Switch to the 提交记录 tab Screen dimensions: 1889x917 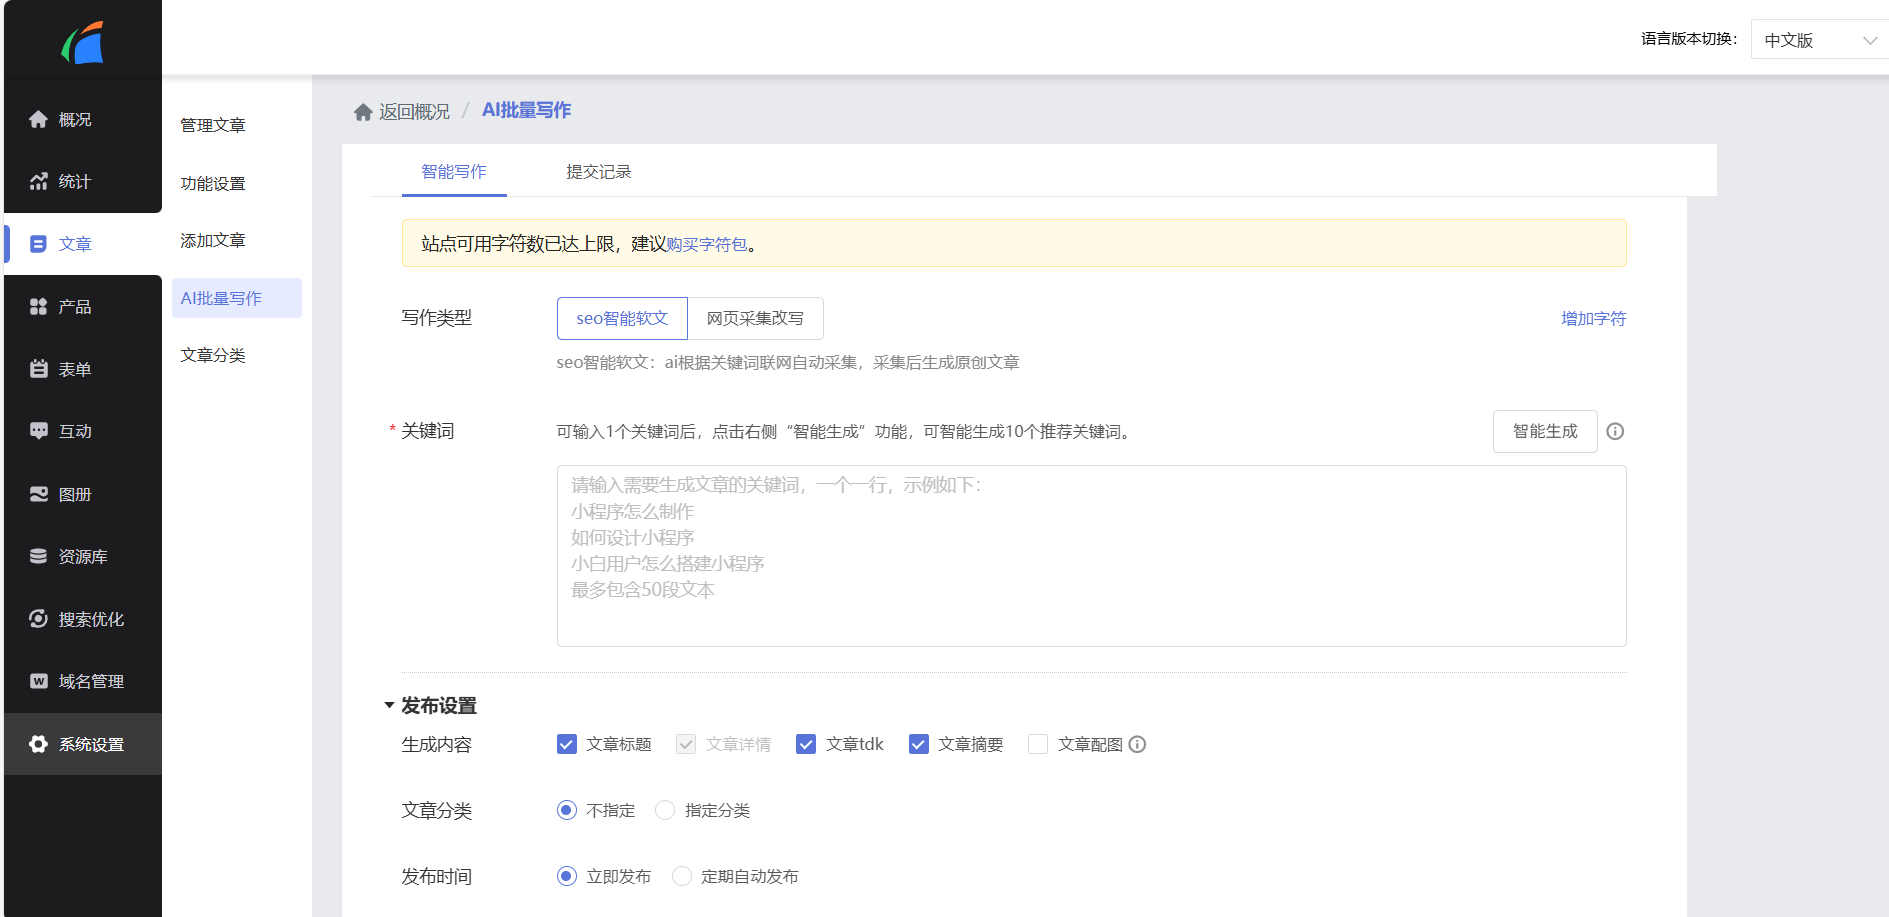point(597,171)
